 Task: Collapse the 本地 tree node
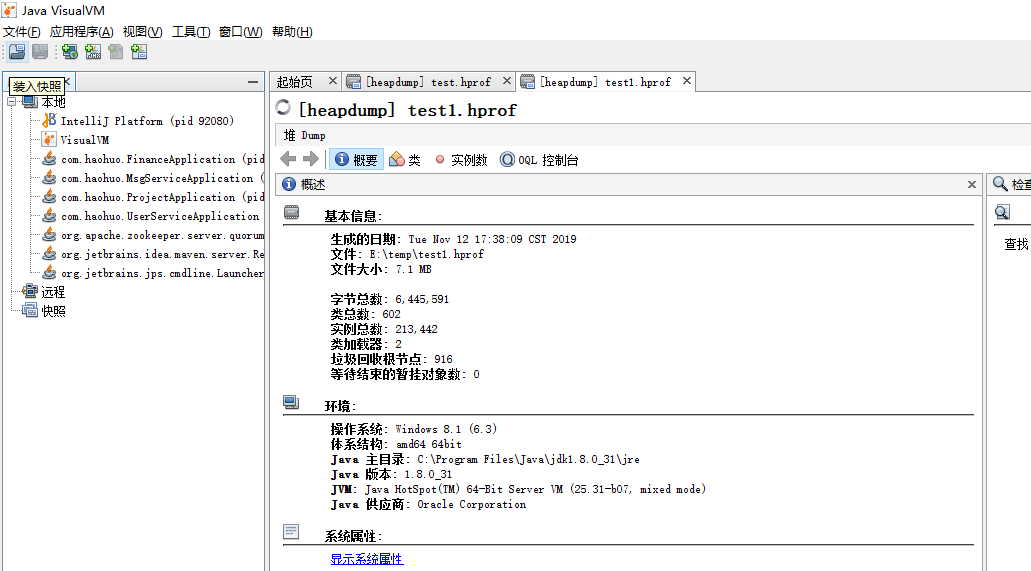tap(12, 102)
